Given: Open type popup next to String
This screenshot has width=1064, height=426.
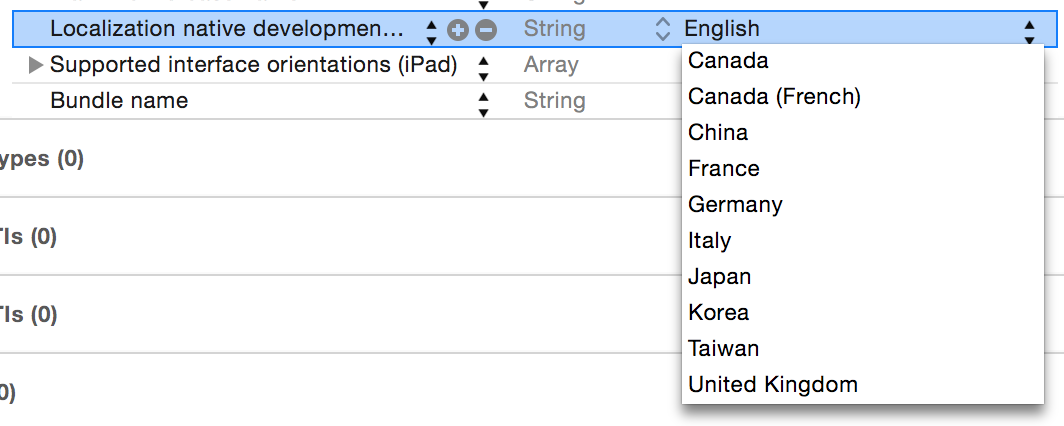Looking at the screenshot, I should (x=662, y=29).
